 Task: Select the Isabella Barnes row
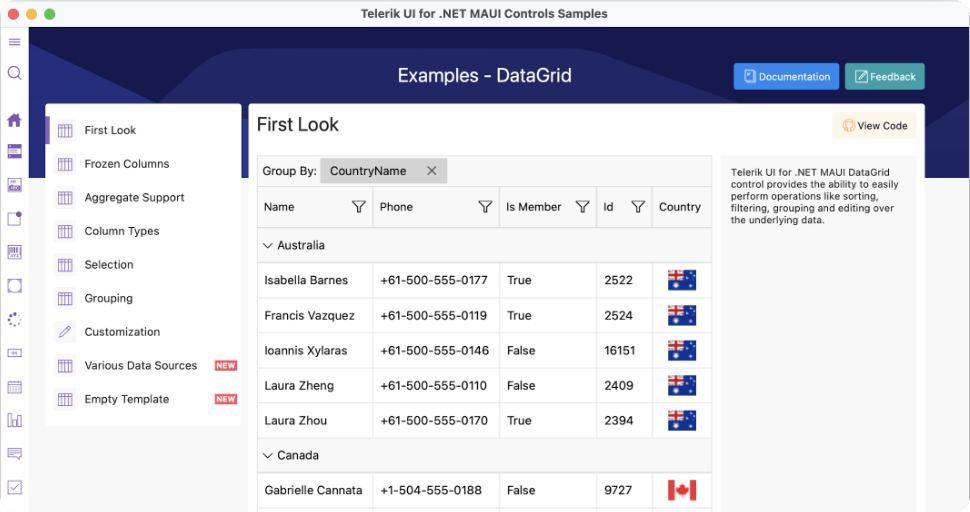click(306, 280)
